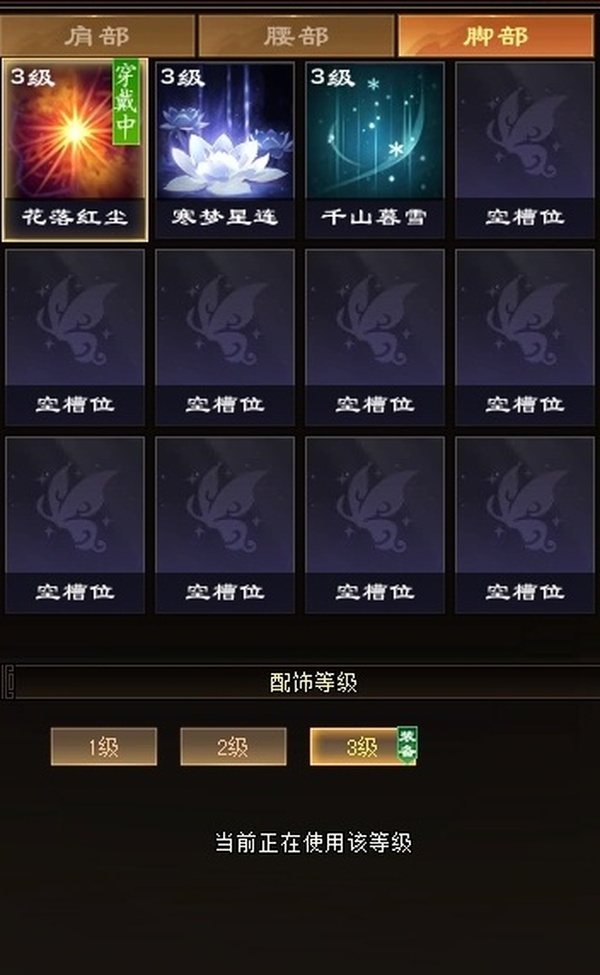600x975 pixels.
Task: Click the last butterfly slot in bottom row
Action: [x=525, y=525]
